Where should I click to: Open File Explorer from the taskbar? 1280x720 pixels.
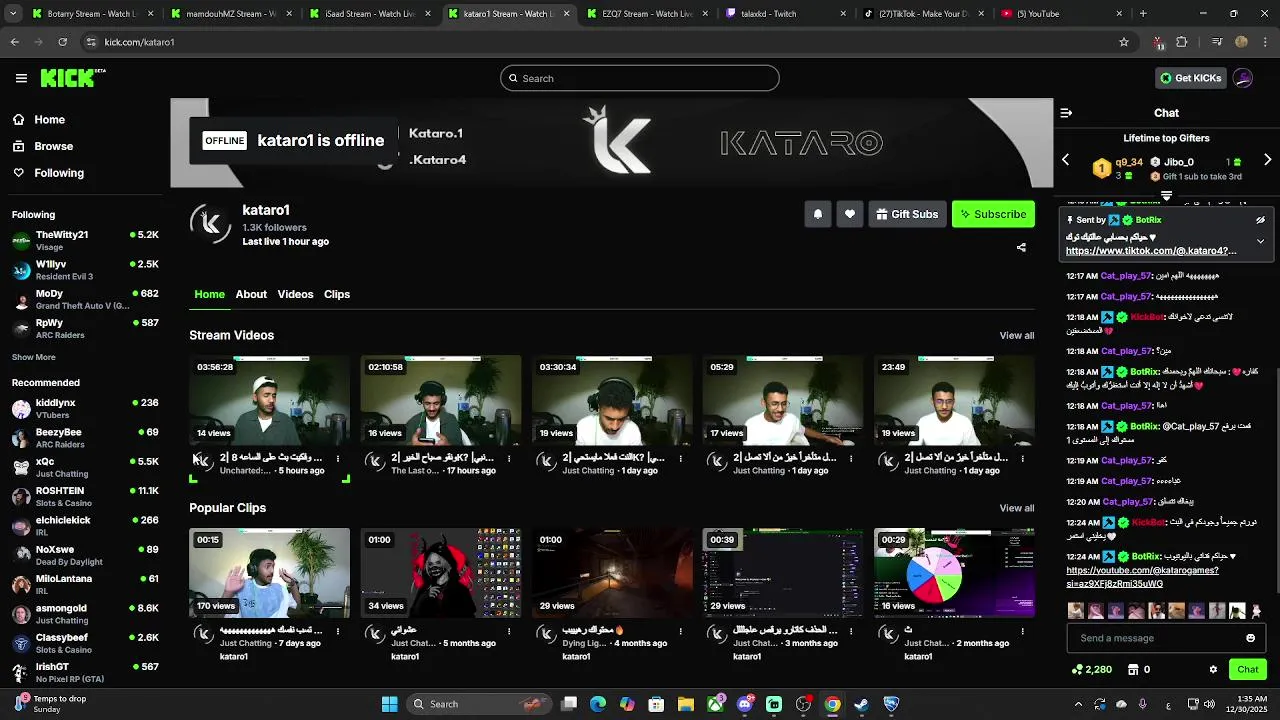[x=685, y=704]
